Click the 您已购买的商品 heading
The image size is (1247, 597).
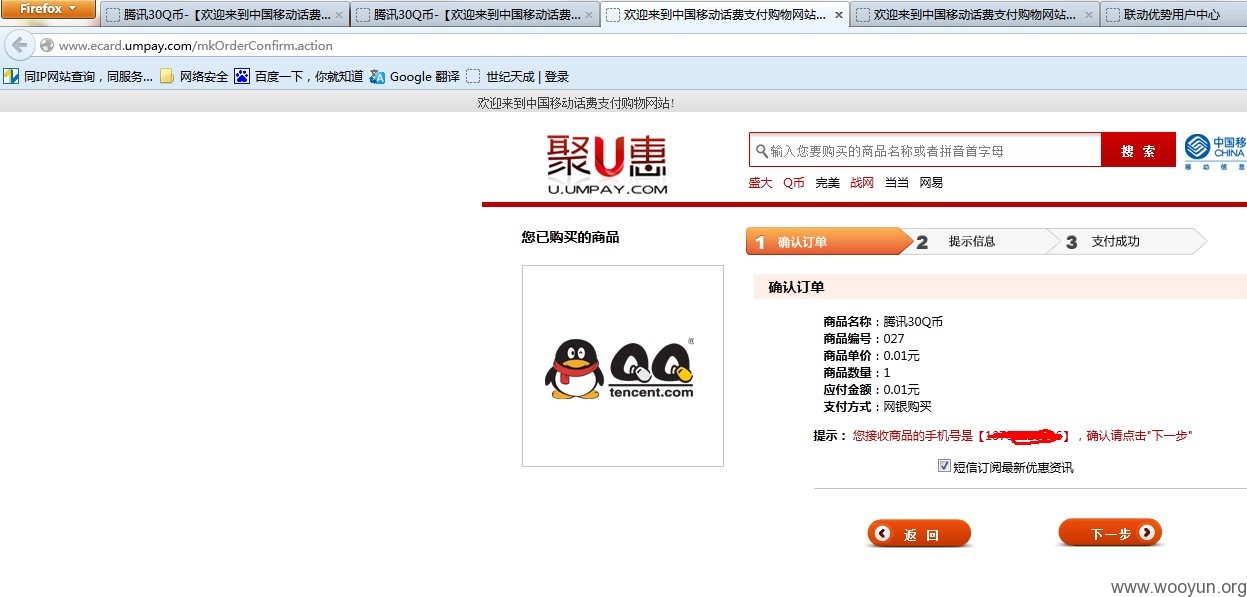click(570, 238)
